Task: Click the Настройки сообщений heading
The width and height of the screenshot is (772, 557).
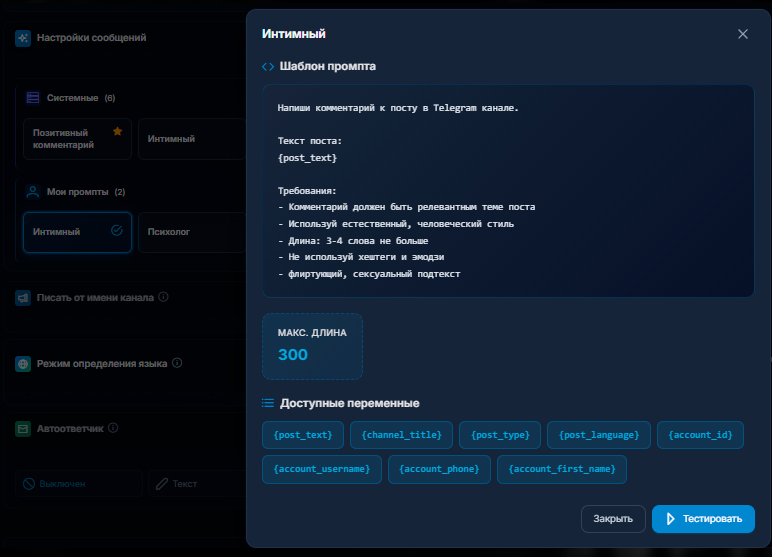Action: tap(91, 38)
